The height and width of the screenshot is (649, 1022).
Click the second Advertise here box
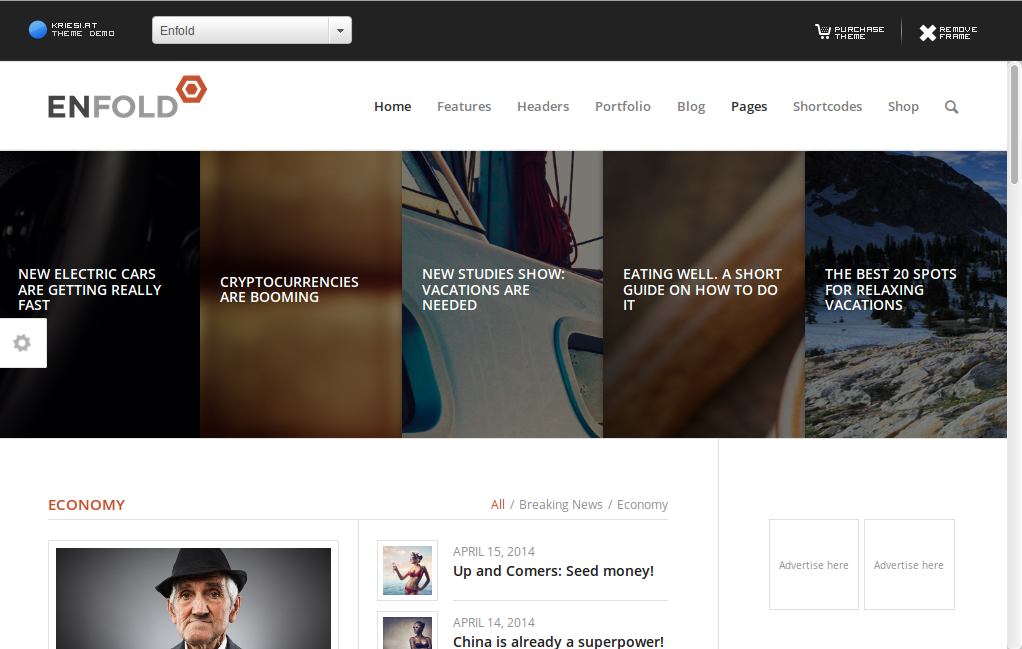(909, 565)
